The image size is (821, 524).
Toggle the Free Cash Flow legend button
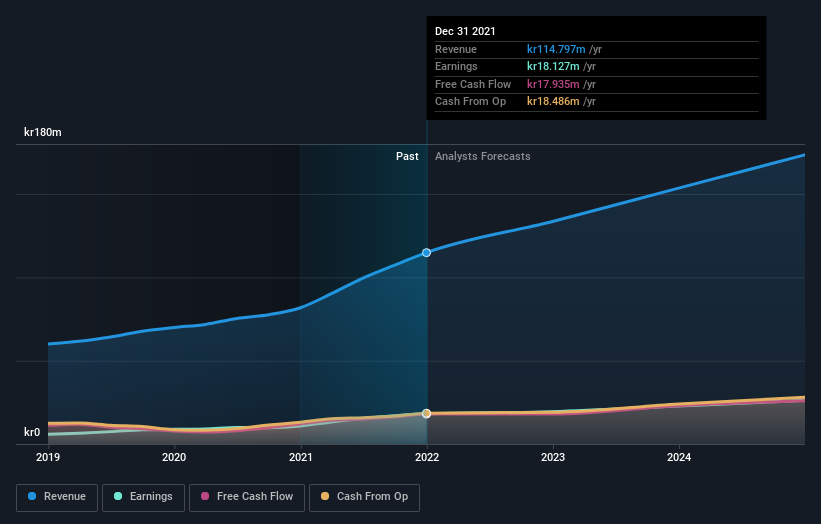247,497
